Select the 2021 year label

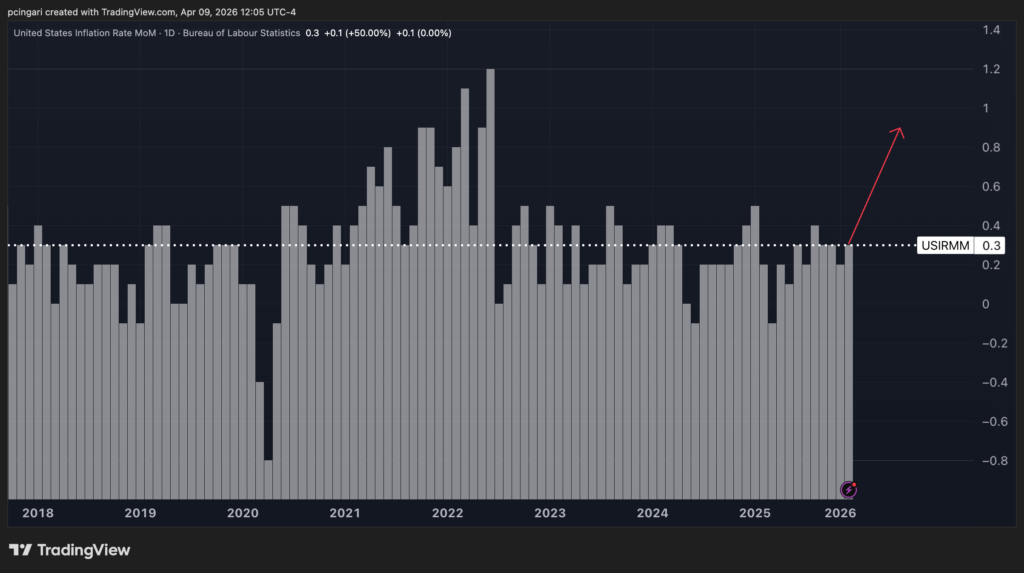(x=345, y=513)
